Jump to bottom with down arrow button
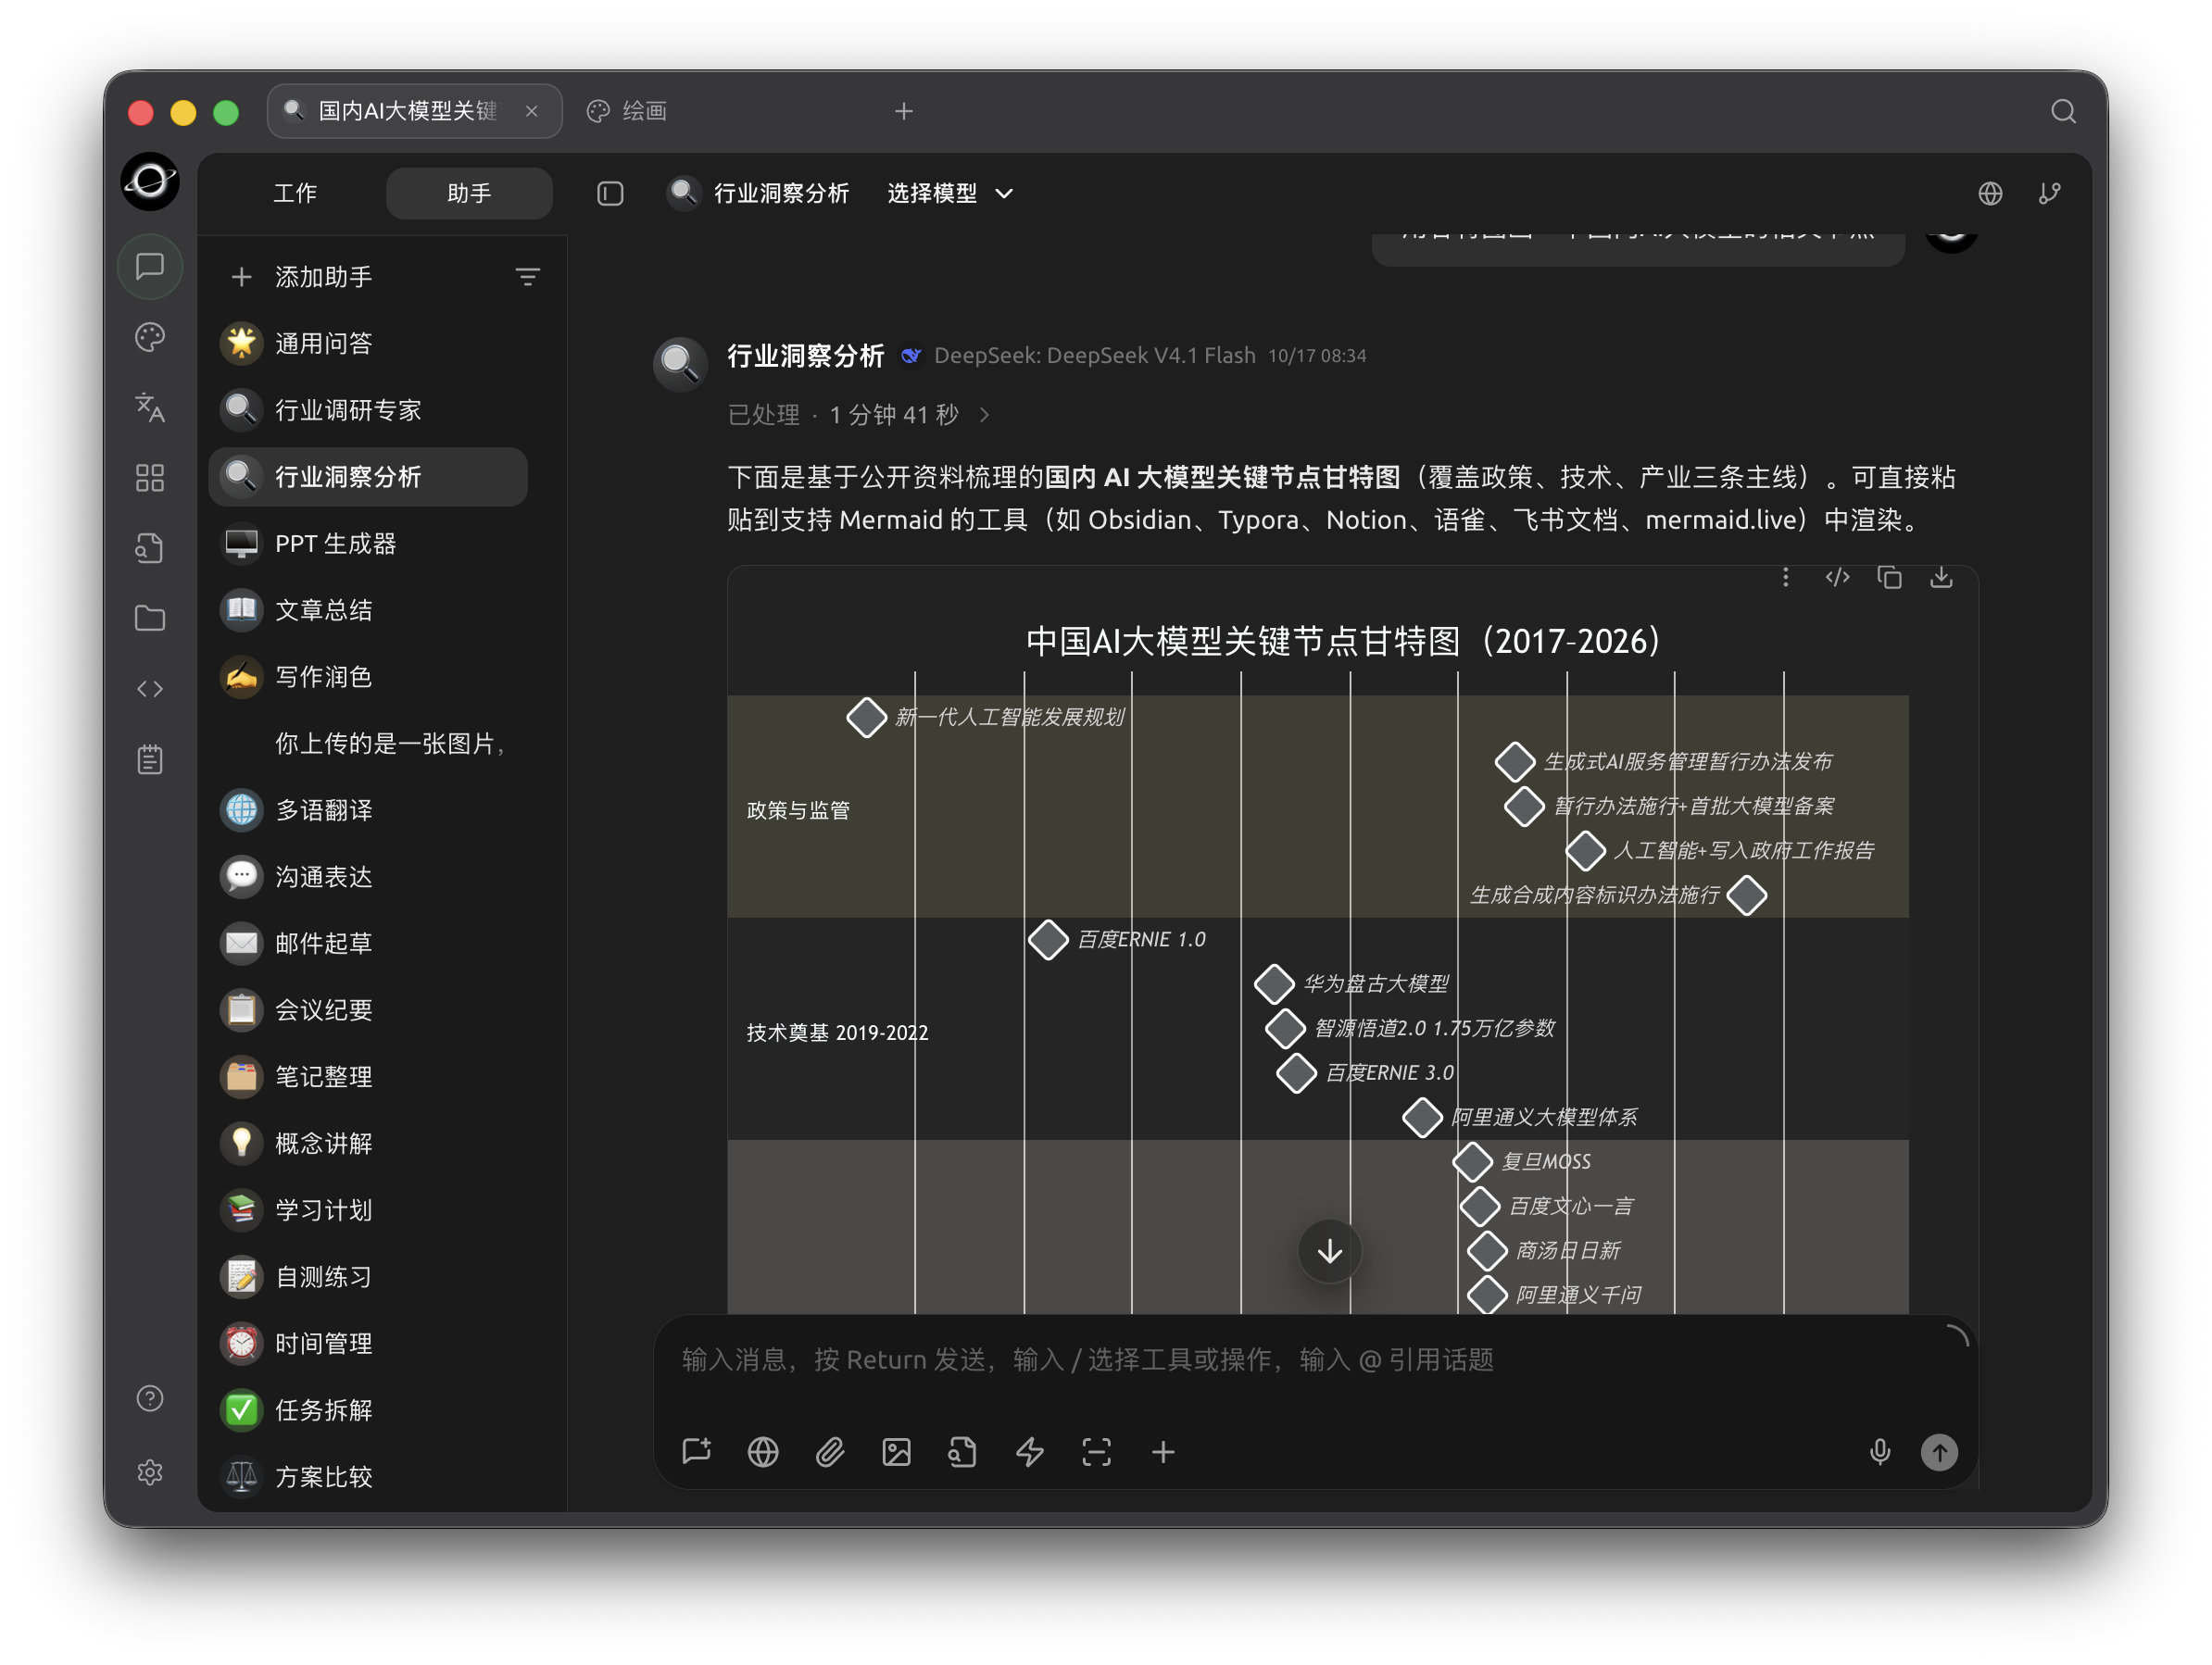The width and height of the screenshot is (2212, 1665). click(x=1329, y=1251)
